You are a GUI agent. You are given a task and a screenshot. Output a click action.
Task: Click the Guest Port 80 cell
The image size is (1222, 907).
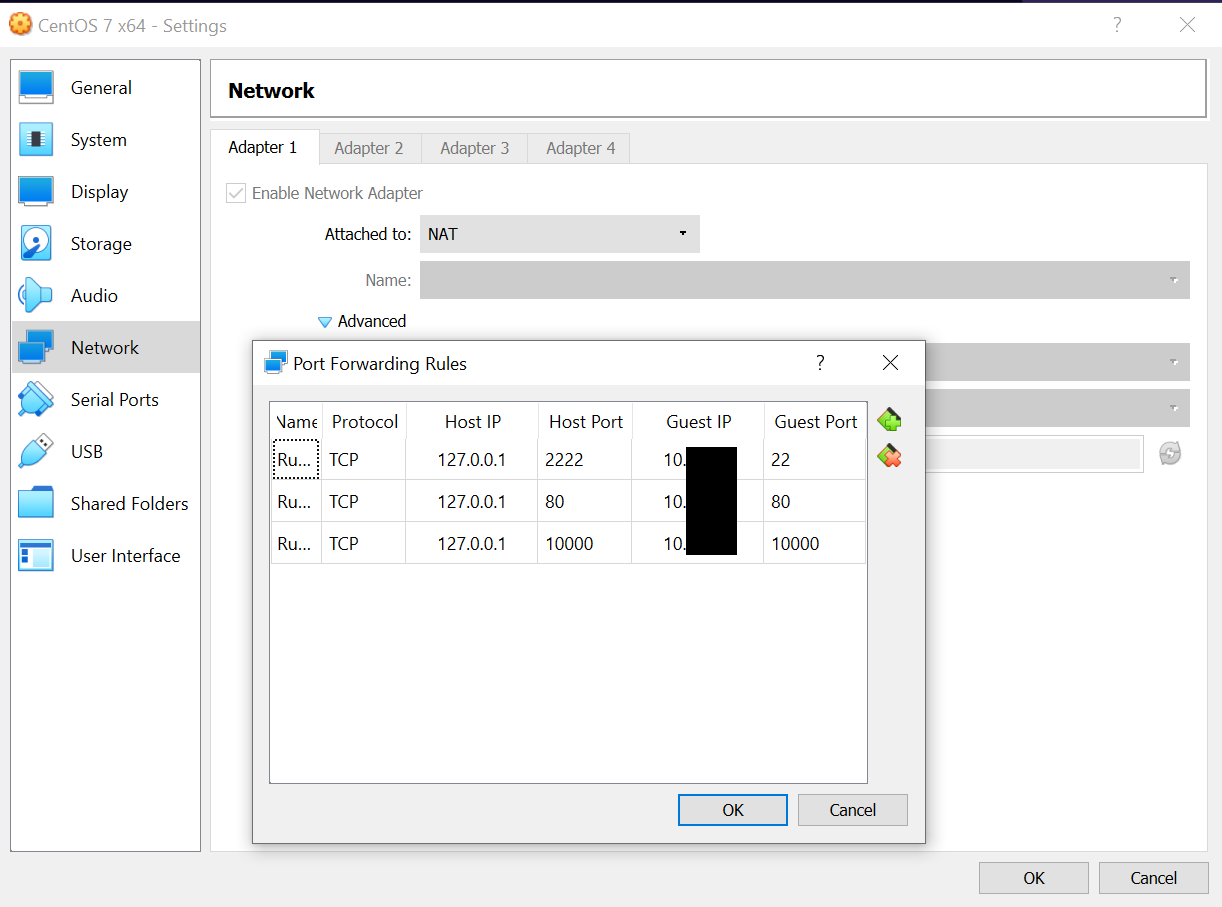815,502
